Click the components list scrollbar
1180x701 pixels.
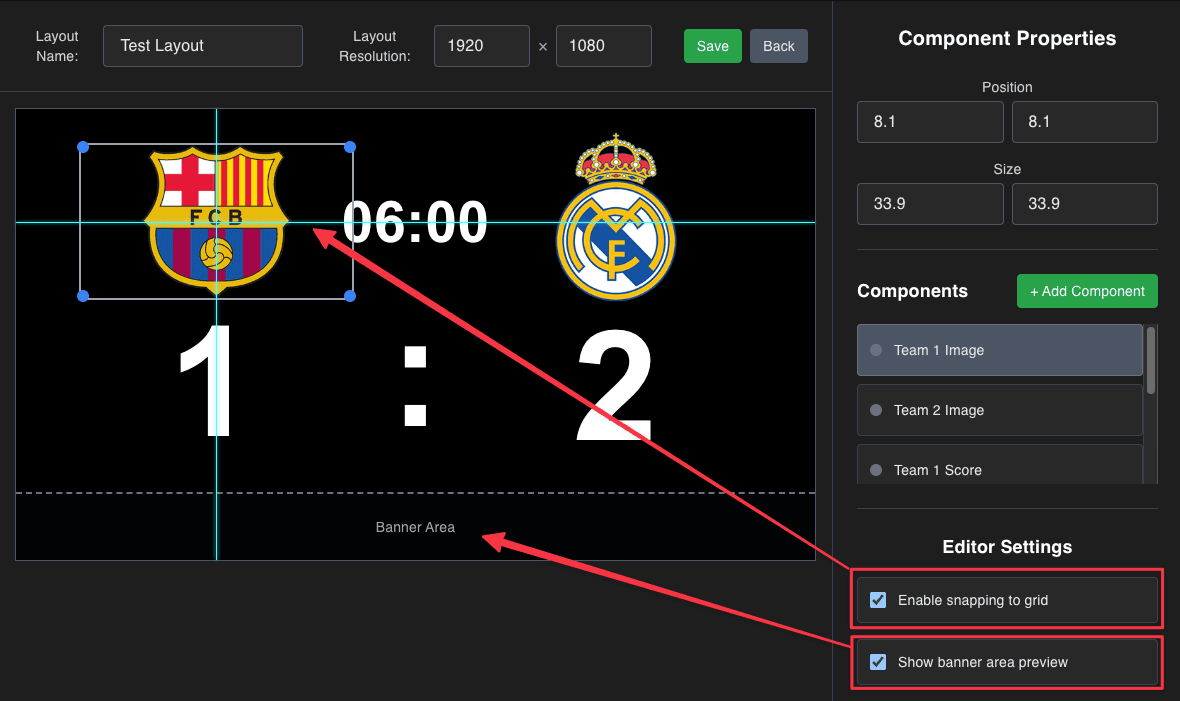(x=1151, y=360)
